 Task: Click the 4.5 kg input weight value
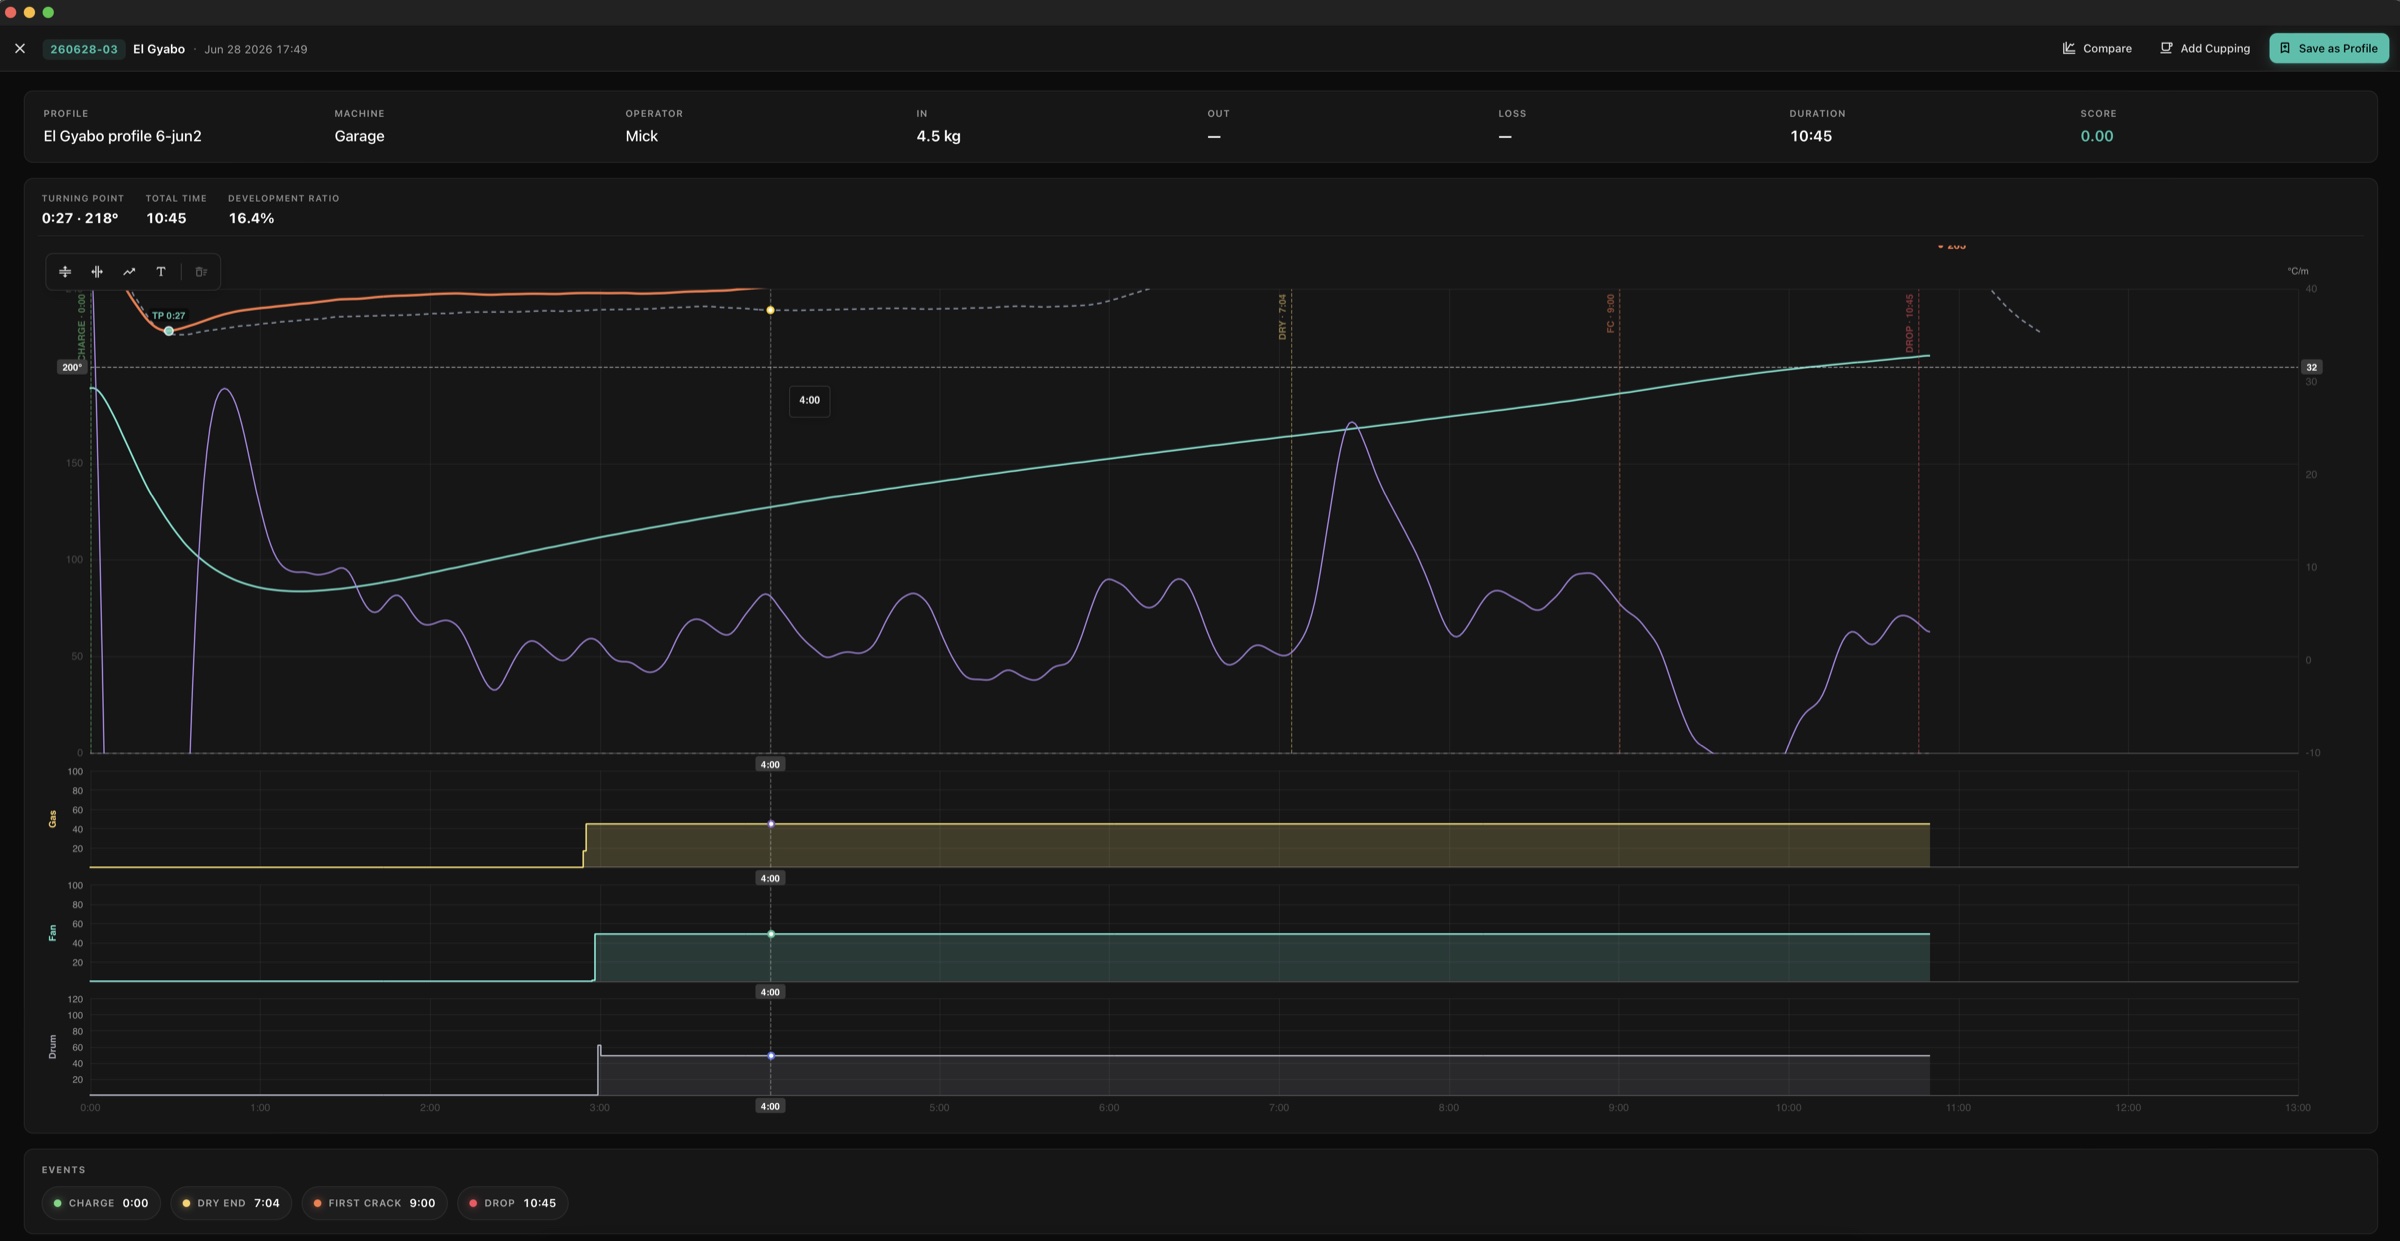click(938, 136)
